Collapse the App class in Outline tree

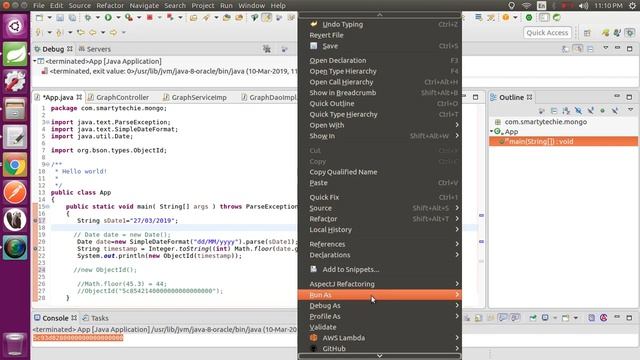tap(491, 131)
